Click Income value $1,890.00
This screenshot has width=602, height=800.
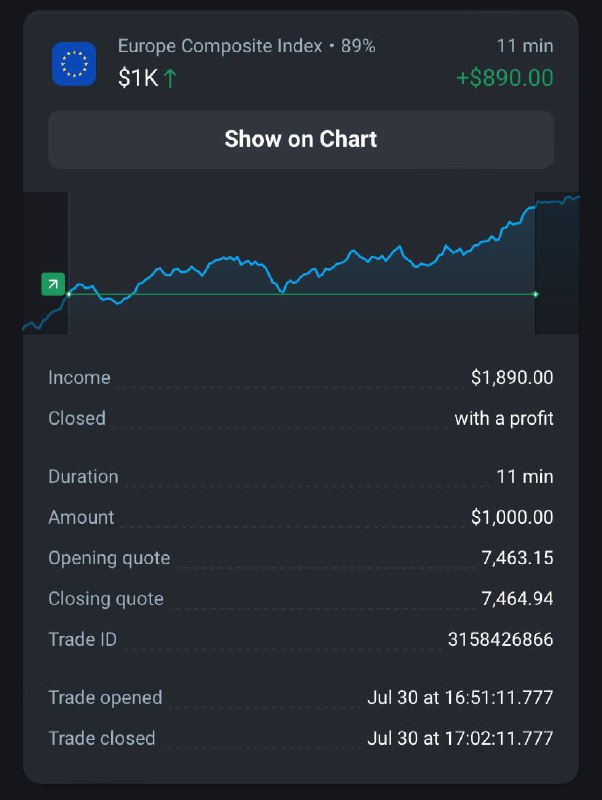(512, 378)
